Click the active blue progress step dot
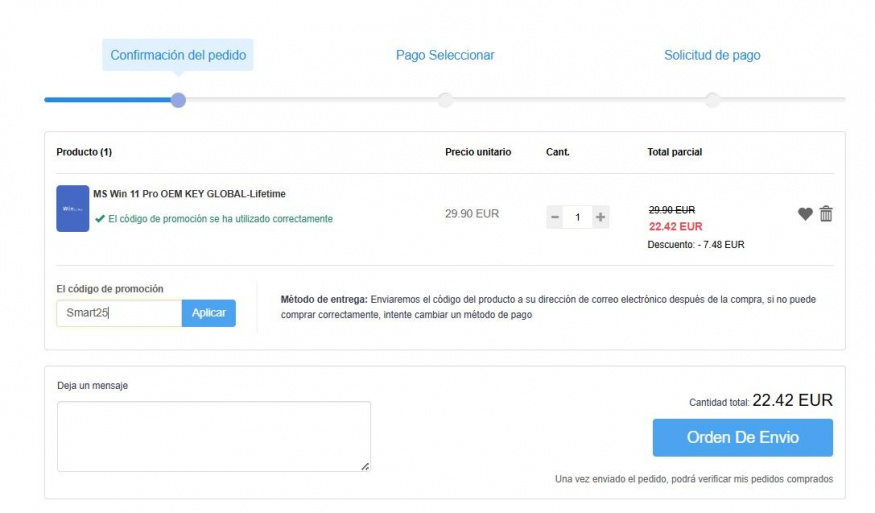The image size is (875, 513). coord(178,100)
